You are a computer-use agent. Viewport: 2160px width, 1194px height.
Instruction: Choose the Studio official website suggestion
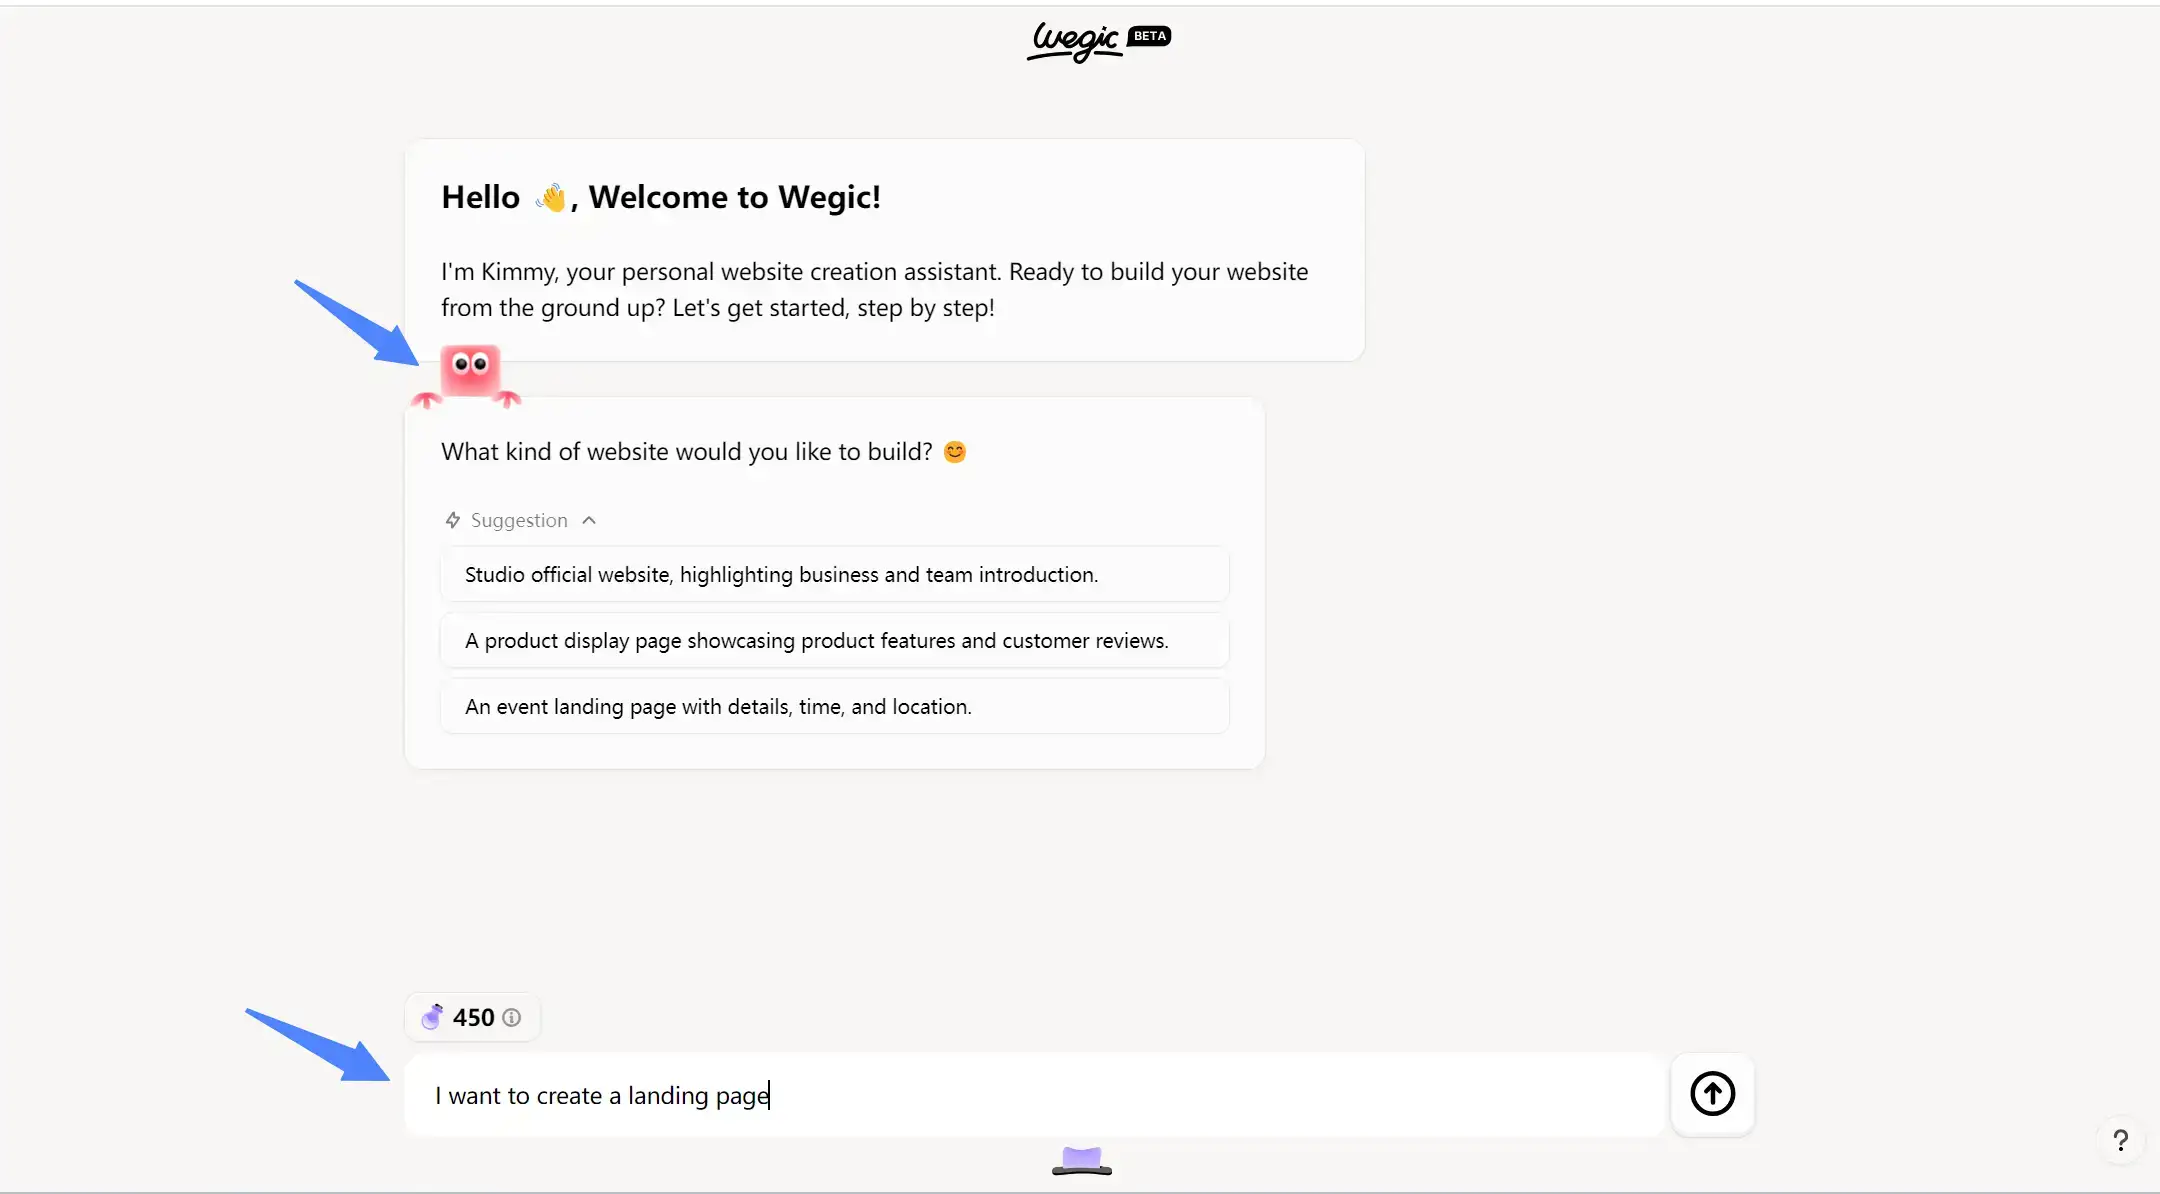tap(834, 574)
